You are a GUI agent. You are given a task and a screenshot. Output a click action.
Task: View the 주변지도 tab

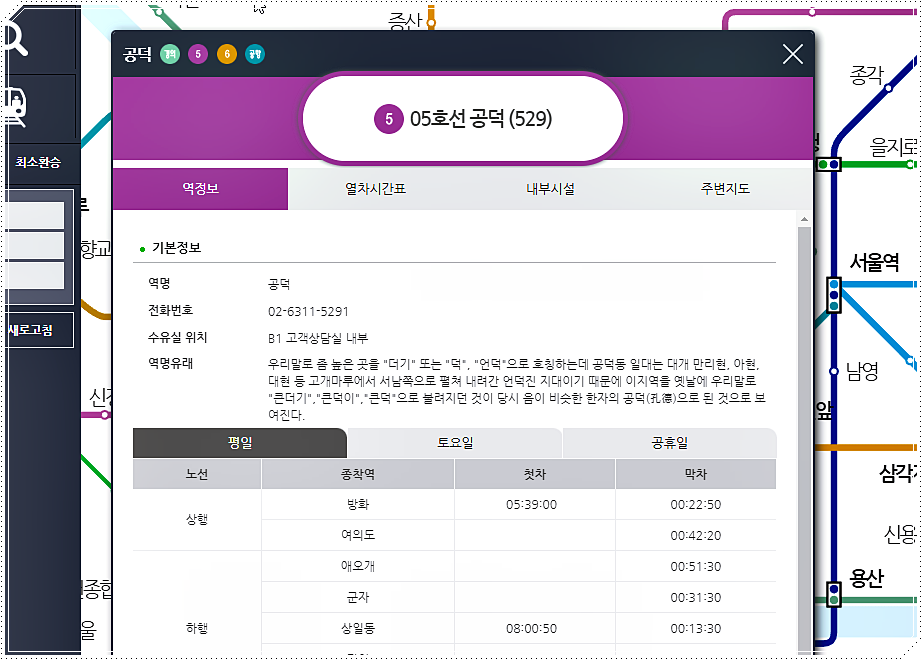(724, 189)
